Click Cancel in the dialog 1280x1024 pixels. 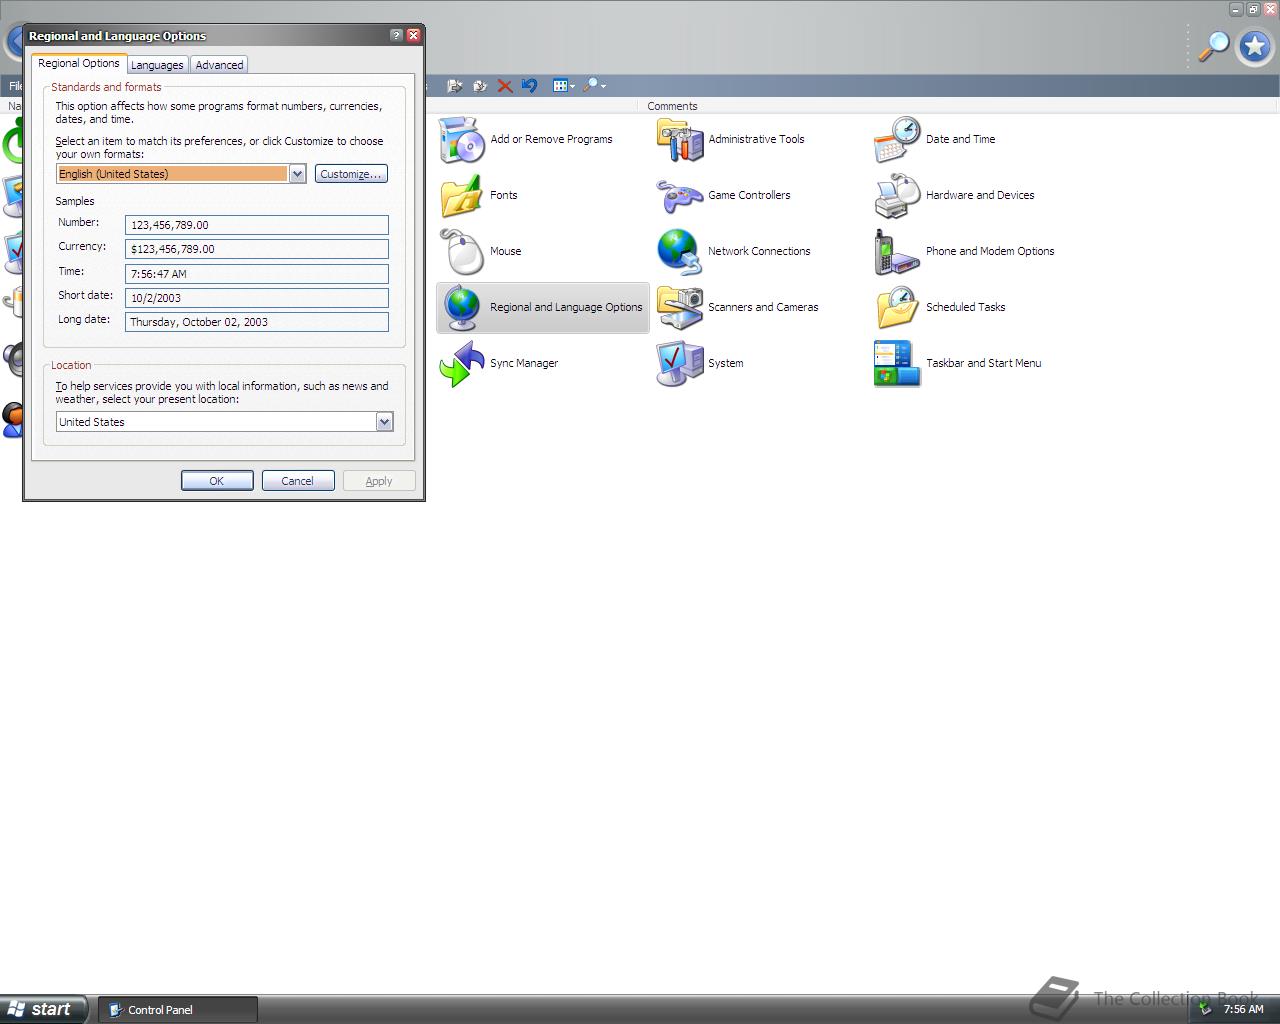click(298, 481)
